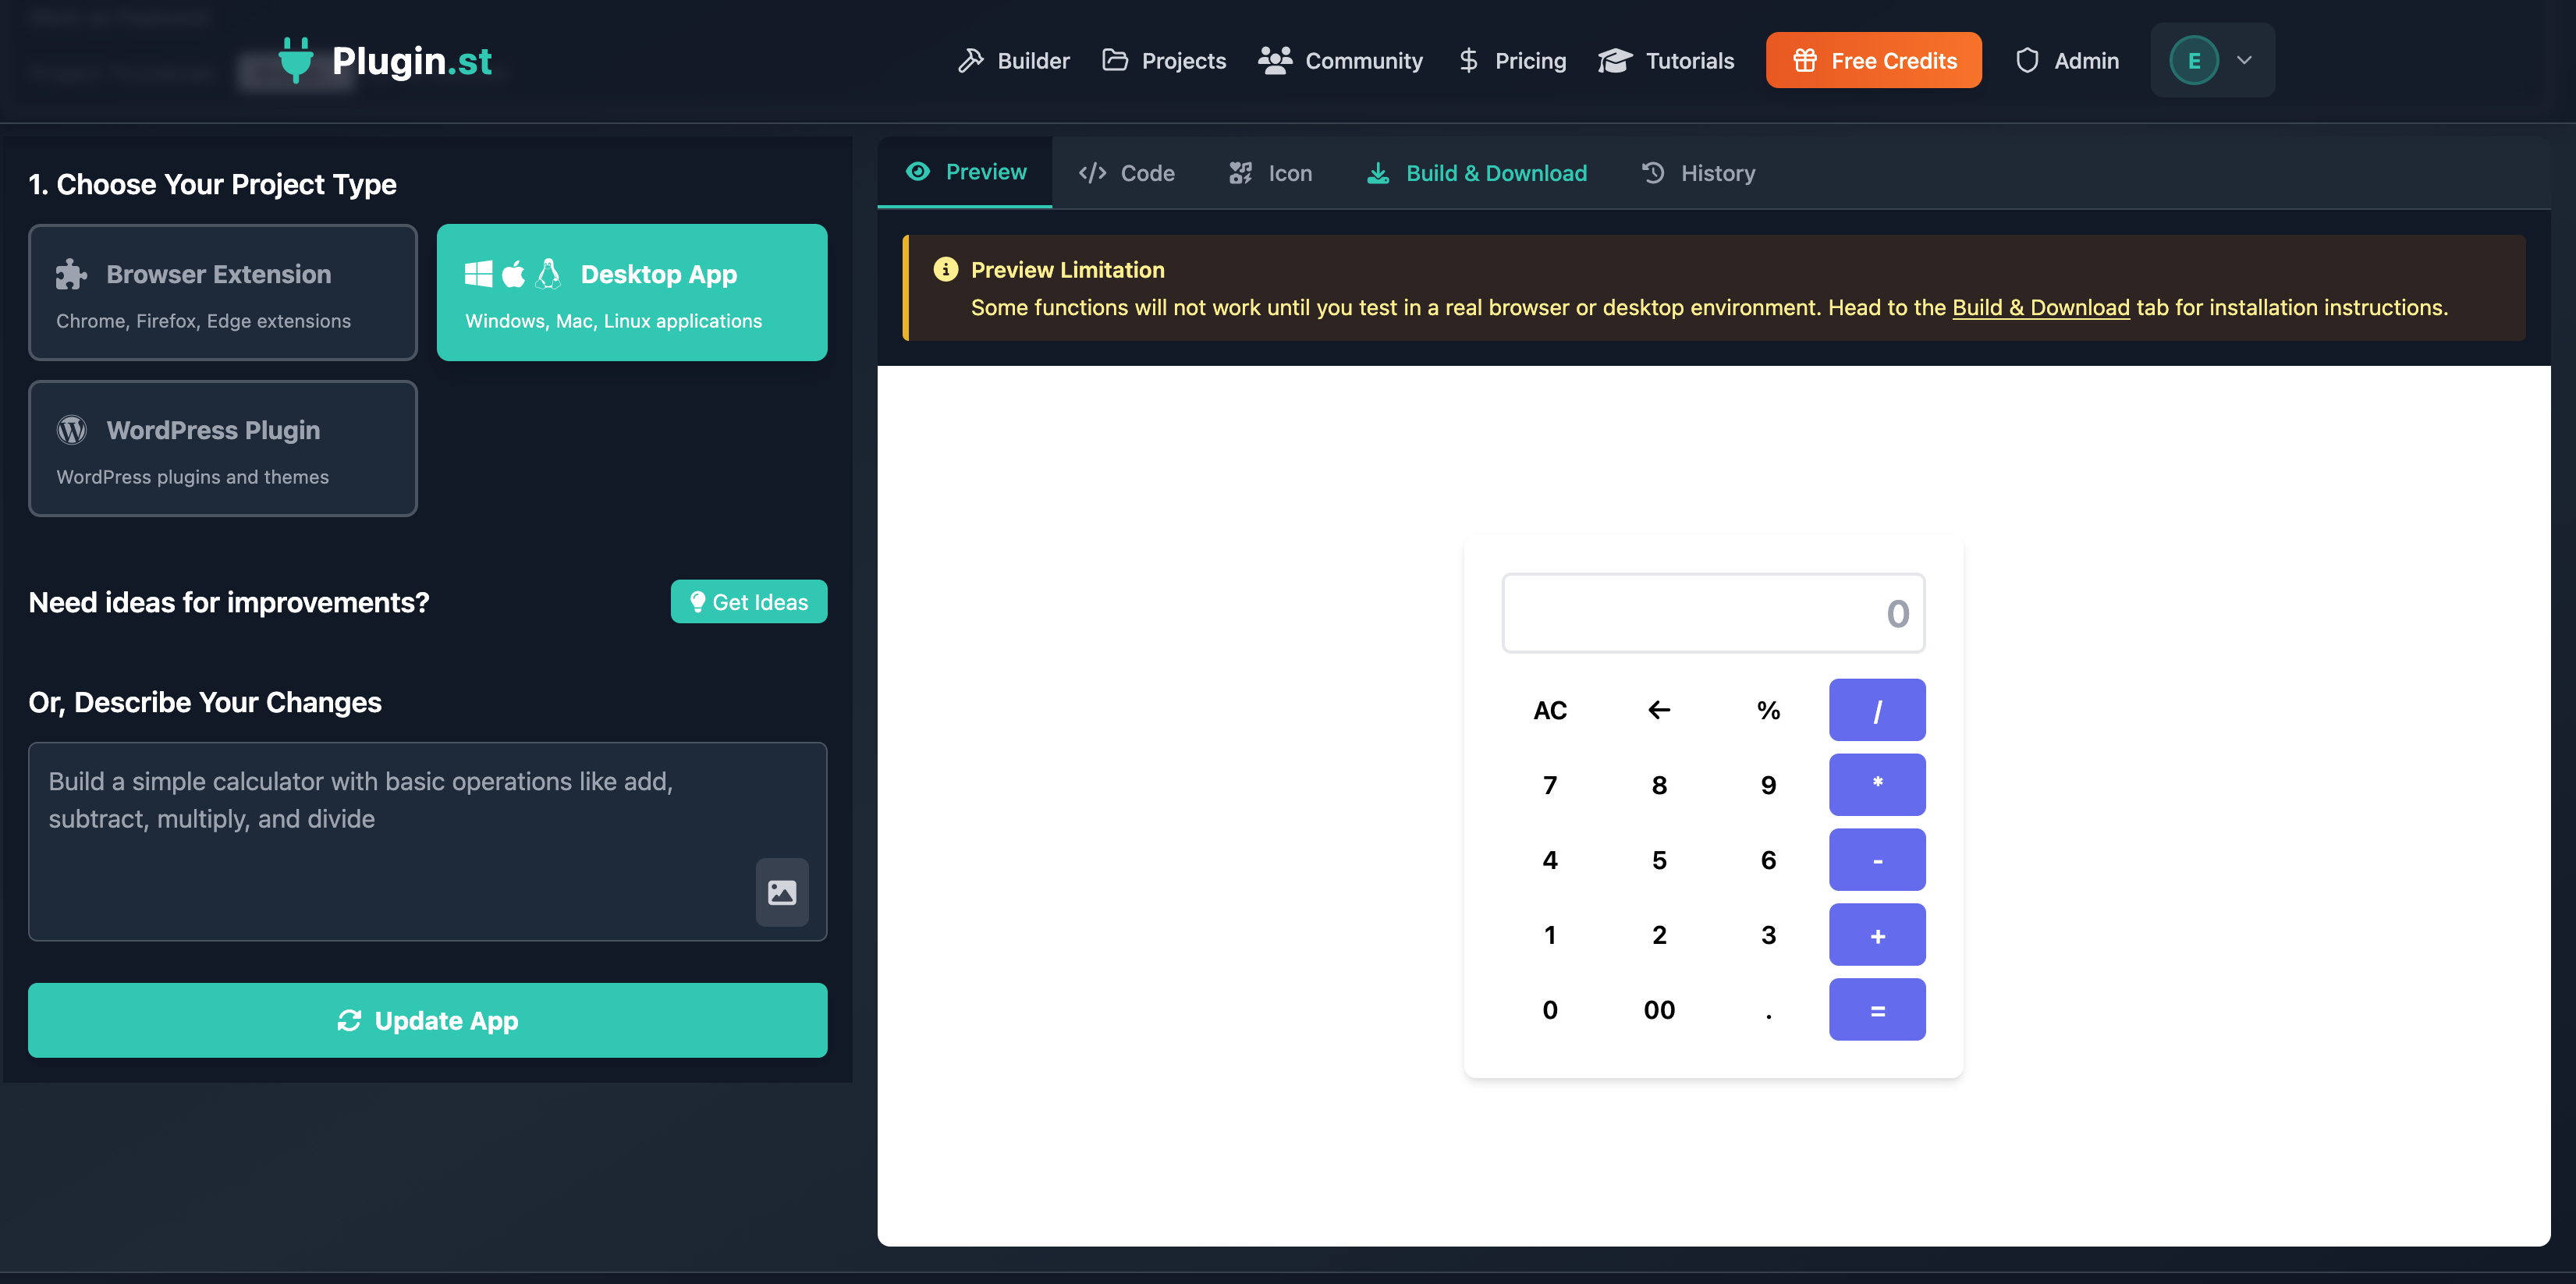
Task: Open the Icon tab
Action: point(1270,173)
